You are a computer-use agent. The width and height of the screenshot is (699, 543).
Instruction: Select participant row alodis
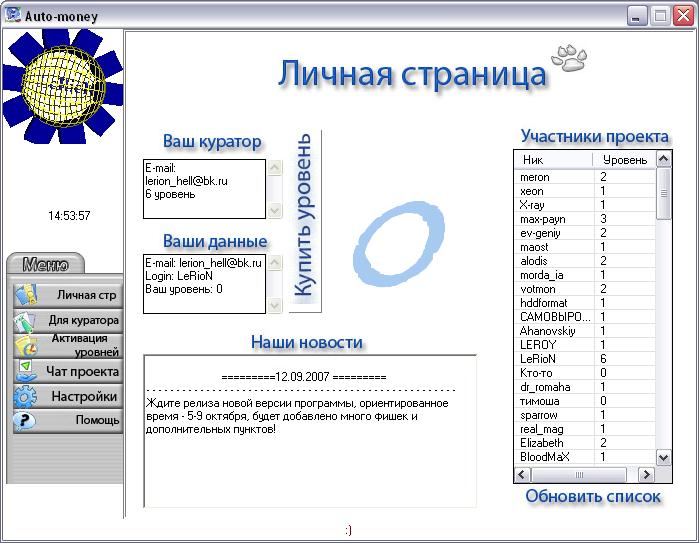585,261
